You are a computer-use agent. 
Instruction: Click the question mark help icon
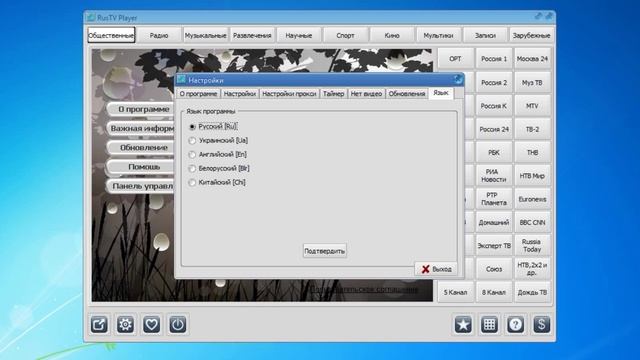(516, 324)
